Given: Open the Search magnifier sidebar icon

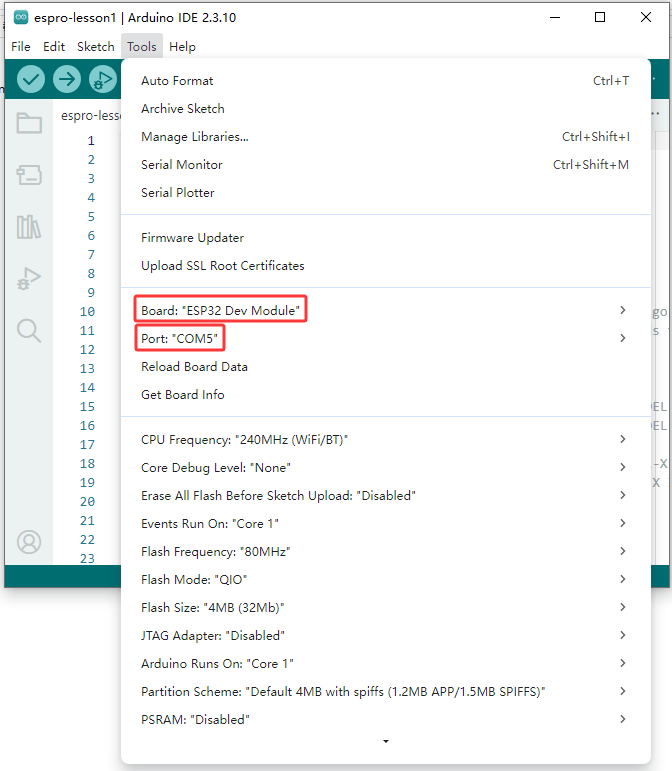Looking at the screenshot, I should pyautogui.click(x=29, y=330).
